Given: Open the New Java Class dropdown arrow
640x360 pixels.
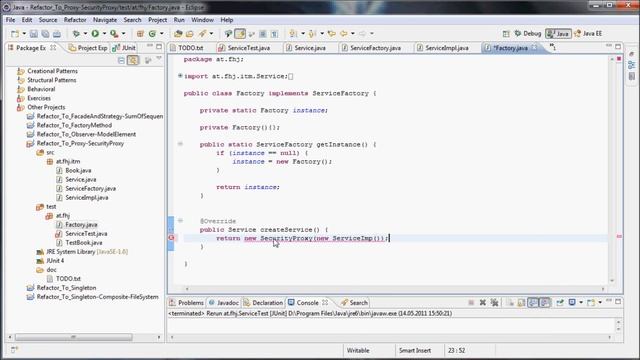Looking at the screenshot, I should click(161, 33).
